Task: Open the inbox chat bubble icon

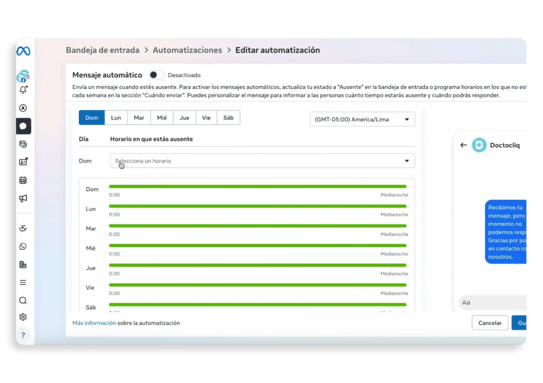Action: (23, 126)
